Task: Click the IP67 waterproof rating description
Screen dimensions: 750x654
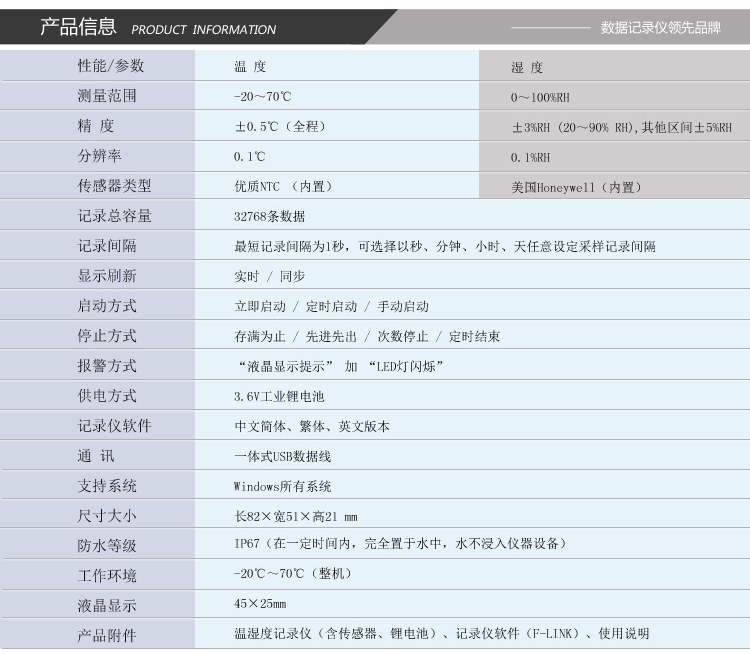Action: [x=400, y=543]
